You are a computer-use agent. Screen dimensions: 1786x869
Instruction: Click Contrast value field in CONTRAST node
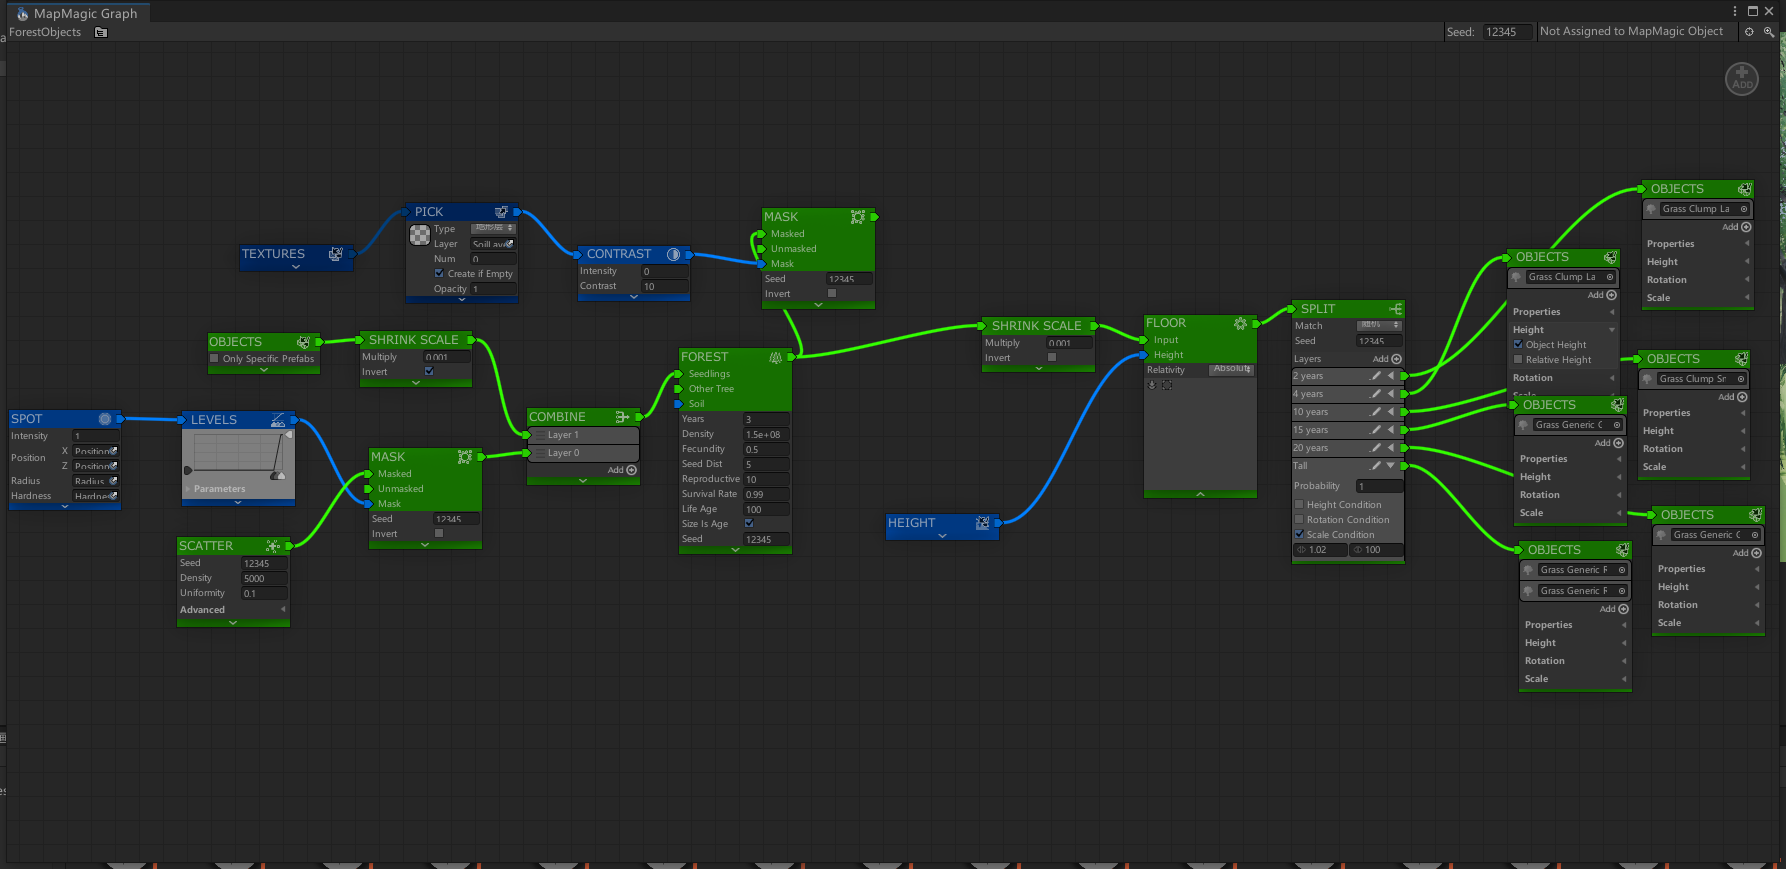click(x=665, y=286)
